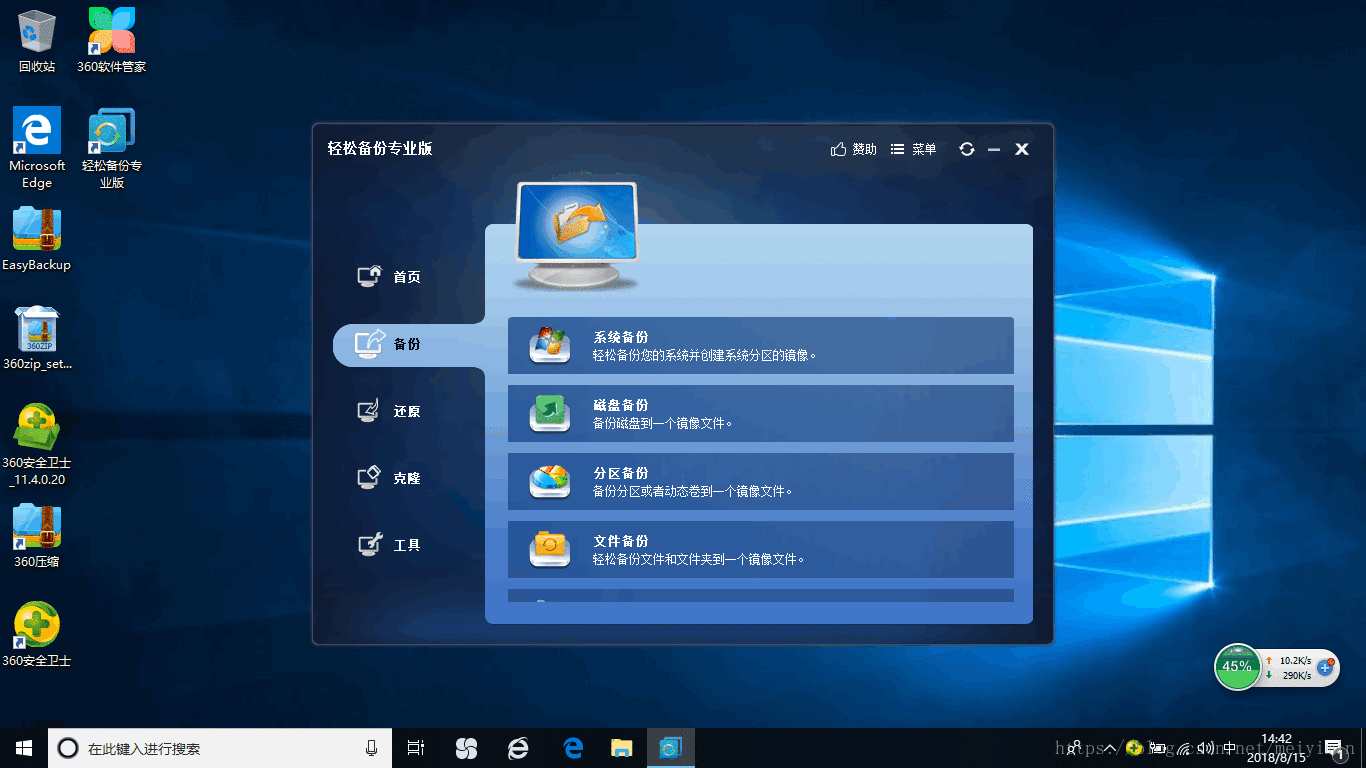The height and width of the screenshot is (768, 1366).
Task: Open the 菜单 menu dropdown
Action: pyautogui.click(x=913, y=149)
